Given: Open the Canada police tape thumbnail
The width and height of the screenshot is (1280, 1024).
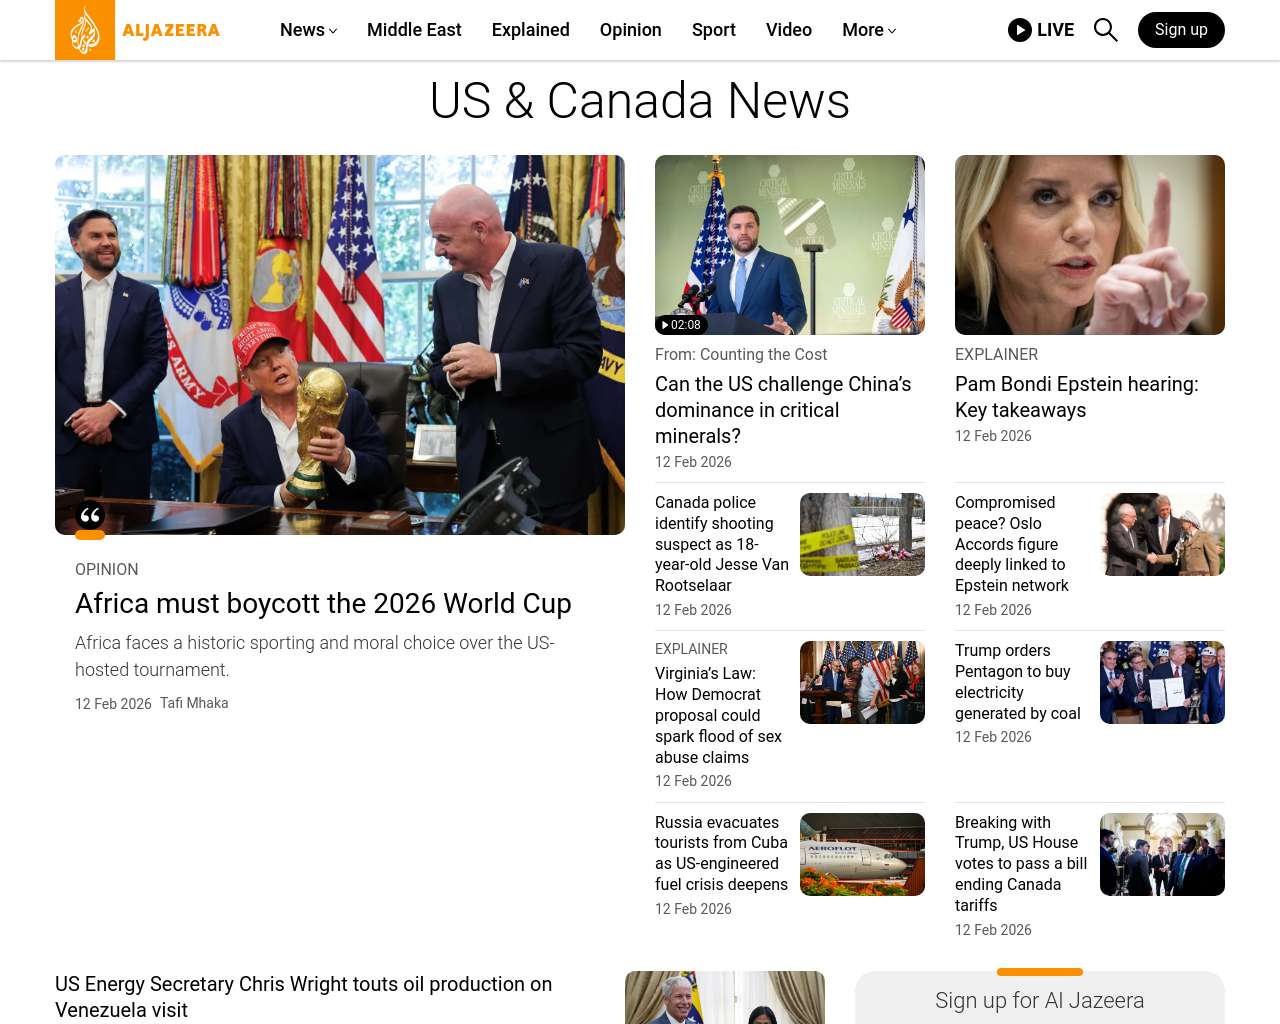Looking at the screenshot, I should (x=862, y=534).
